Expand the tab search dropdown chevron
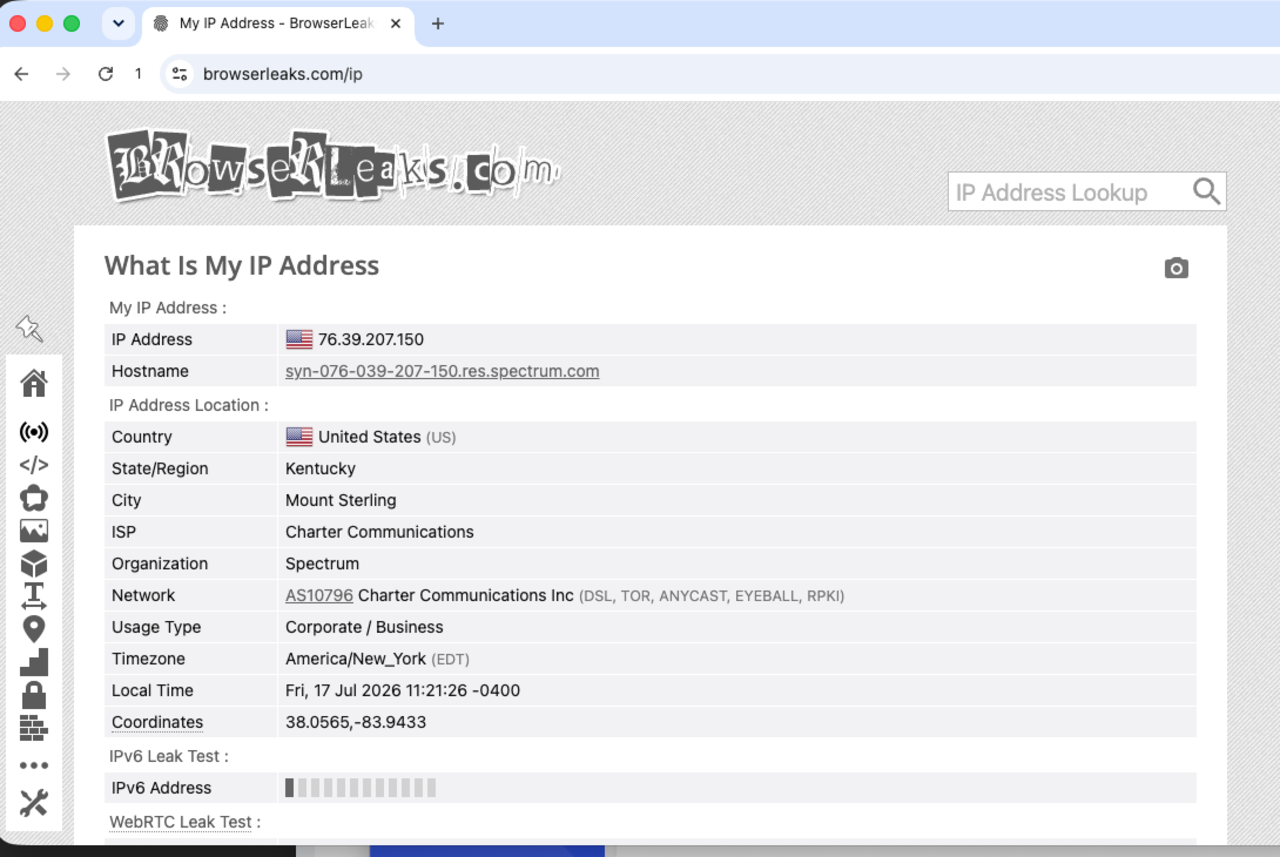The image size is (1280, 857). [118, 24]
